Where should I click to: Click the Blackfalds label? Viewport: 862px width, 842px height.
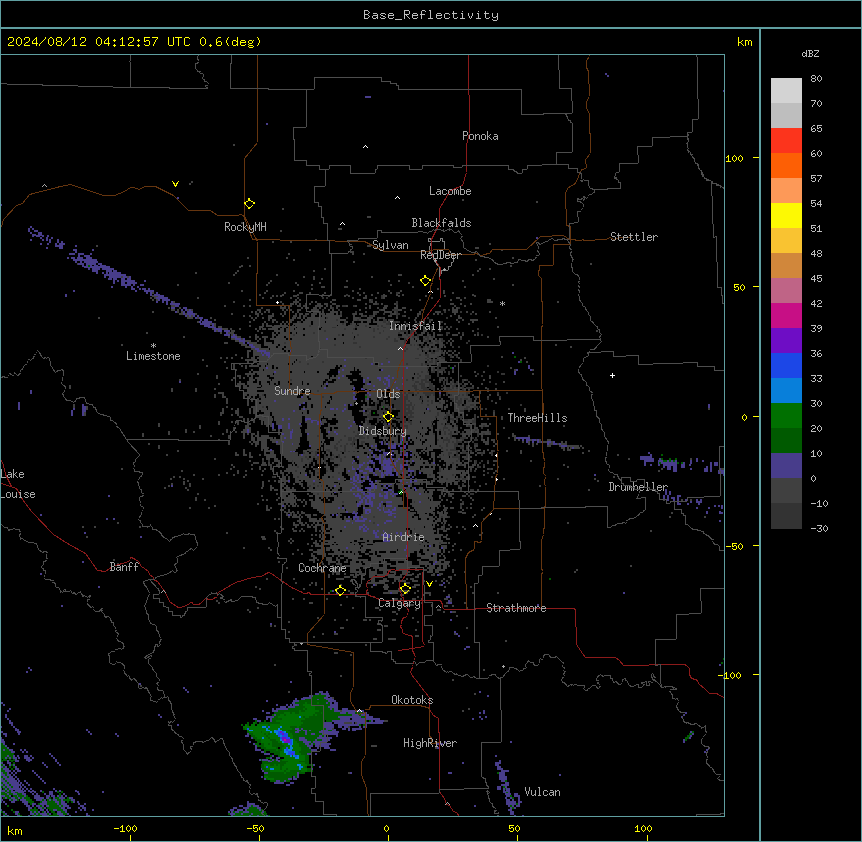coord(441,223)
